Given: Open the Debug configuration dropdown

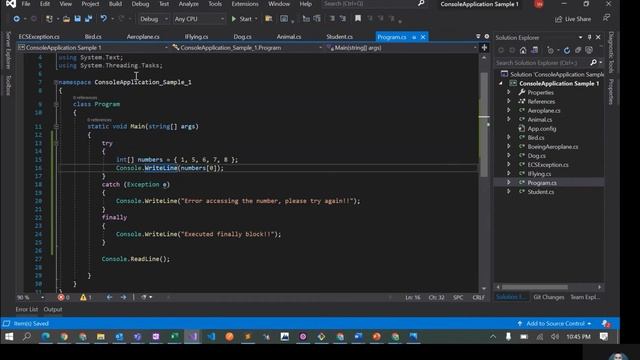Looking at the screenshot, I should (x=153, y=19).
